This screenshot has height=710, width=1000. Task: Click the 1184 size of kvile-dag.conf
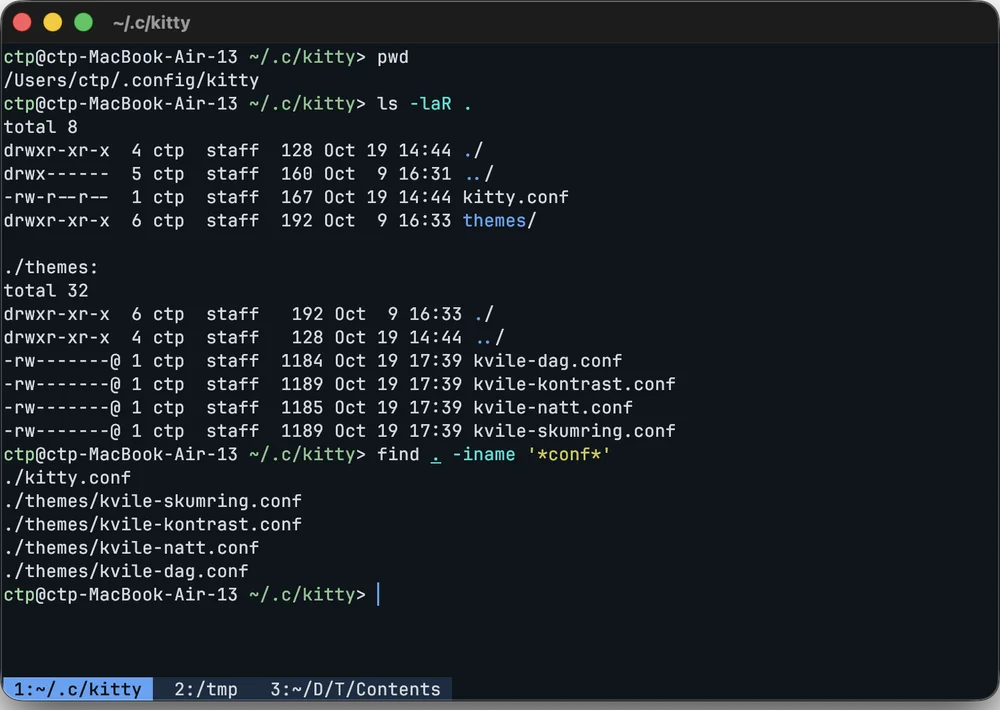(x=302, y=361)
